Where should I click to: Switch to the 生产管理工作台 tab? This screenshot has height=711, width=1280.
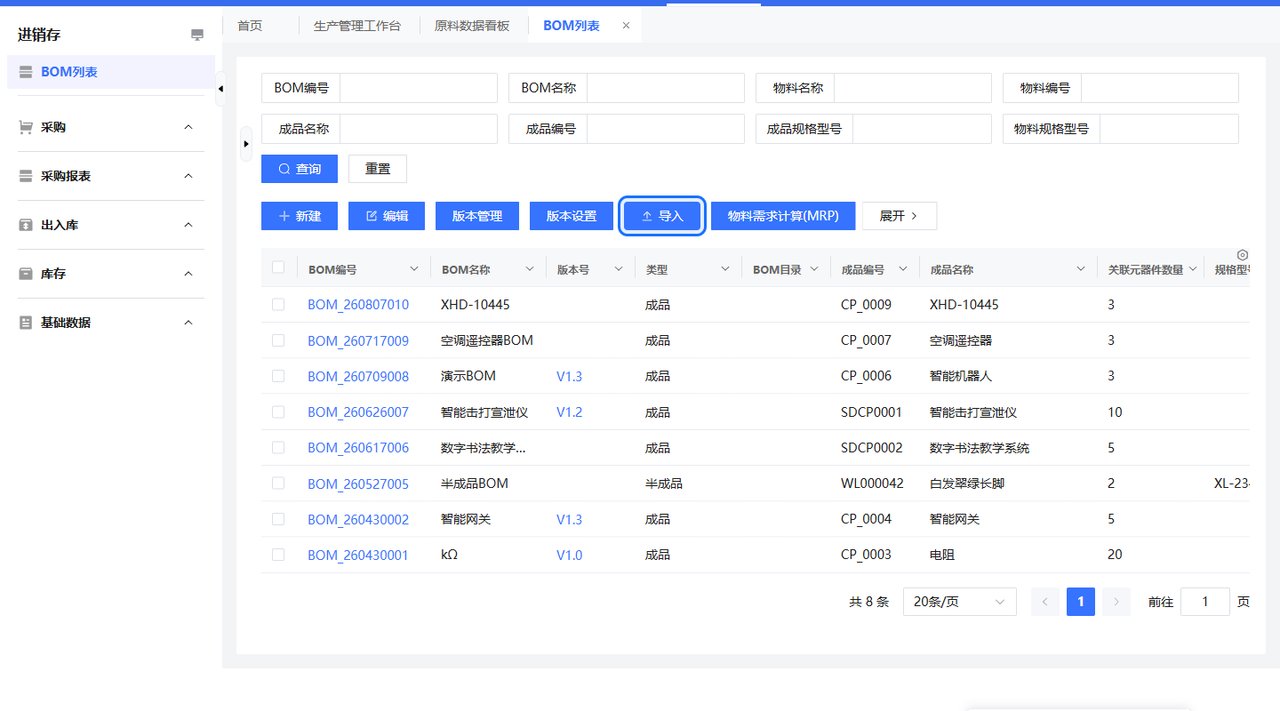pyautogui.click(x=357, y=26)
